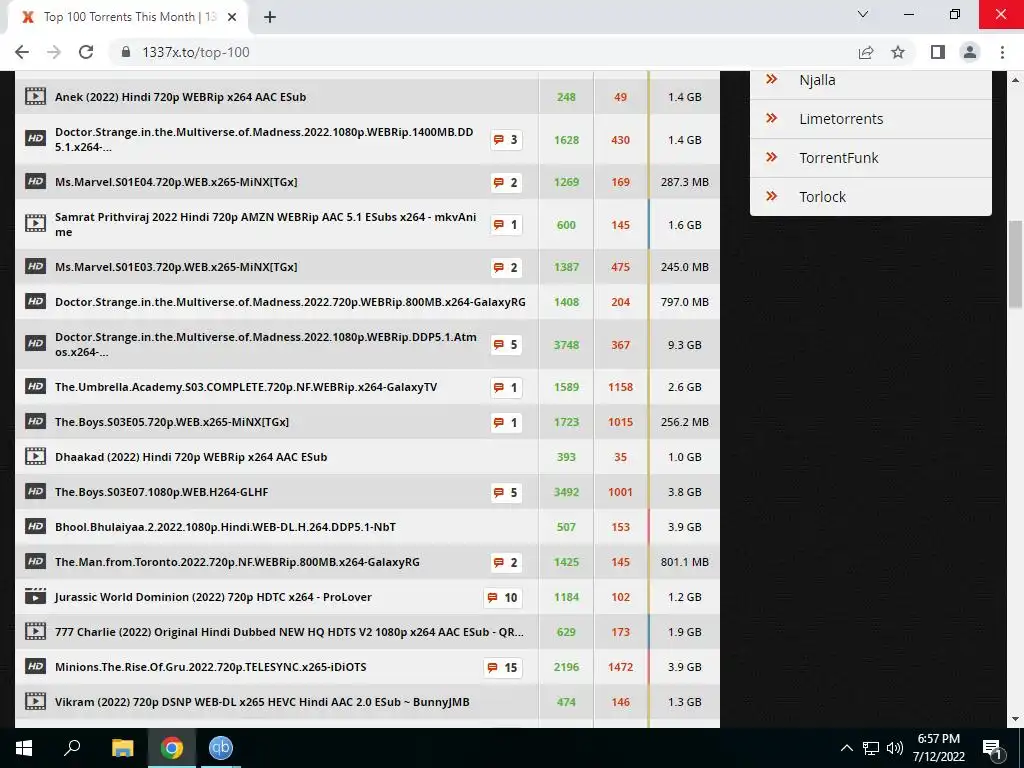Open The.Umbrella.Academy.S03.COMPLETE torrent link
The height and width of the screenshot is (768, 1024).
click(246, 387)
